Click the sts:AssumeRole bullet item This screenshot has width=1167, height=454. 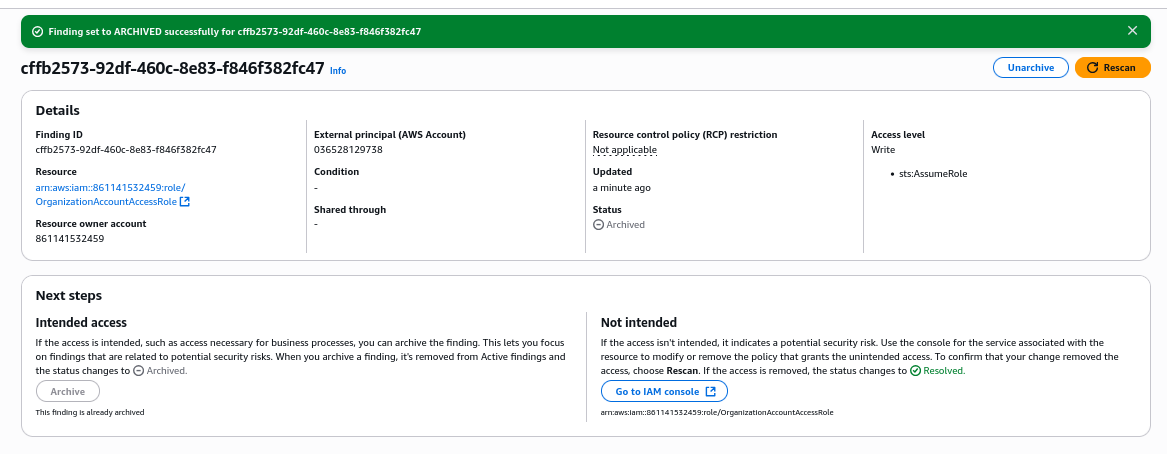933,174
